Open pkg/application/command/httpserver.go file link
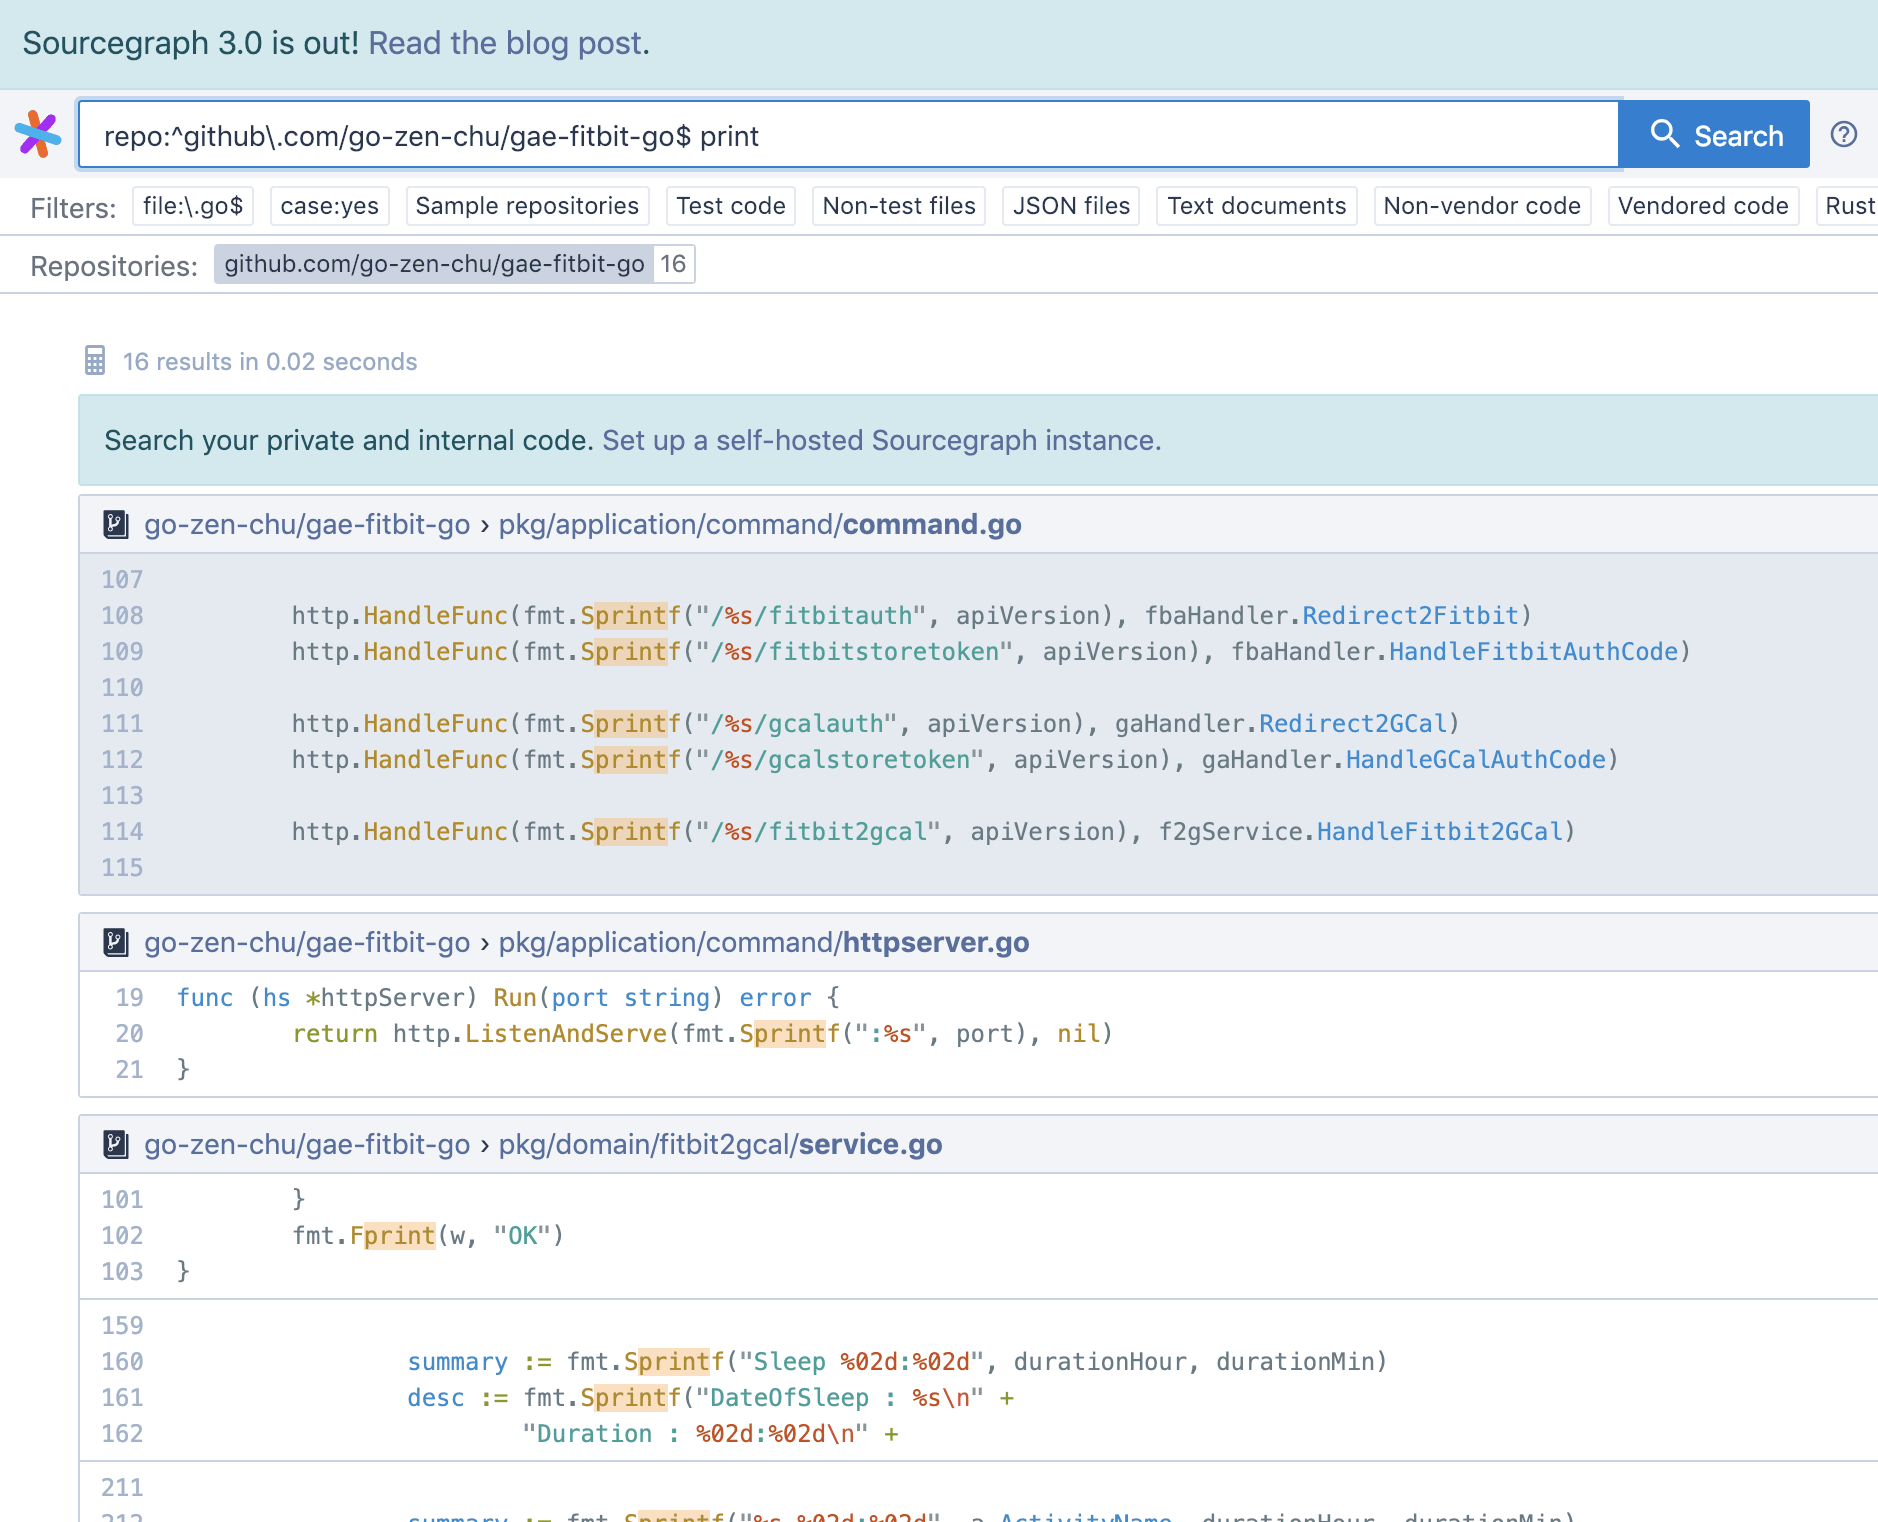Screen dimensions: 1878x1522 [764, 942]
